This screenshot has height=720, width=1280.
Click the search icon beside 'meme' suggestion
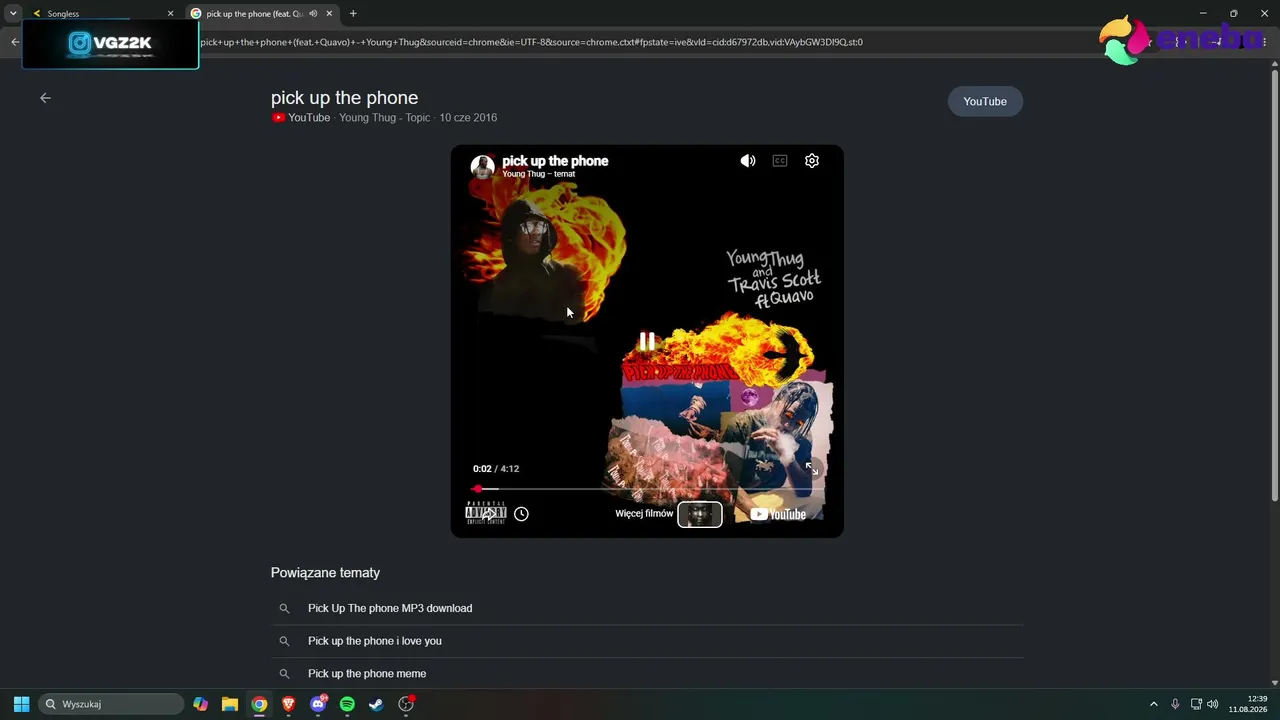click(284, 673)
